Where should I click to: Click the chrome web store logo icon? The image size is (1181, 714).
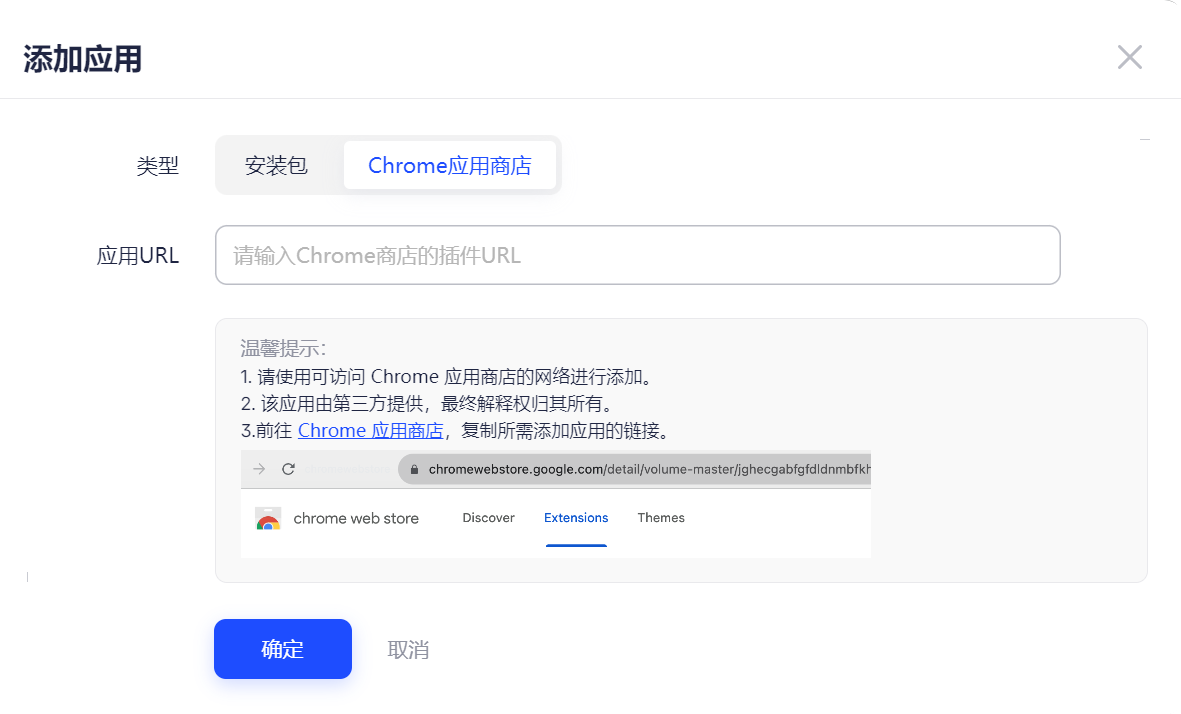(268, 519)
